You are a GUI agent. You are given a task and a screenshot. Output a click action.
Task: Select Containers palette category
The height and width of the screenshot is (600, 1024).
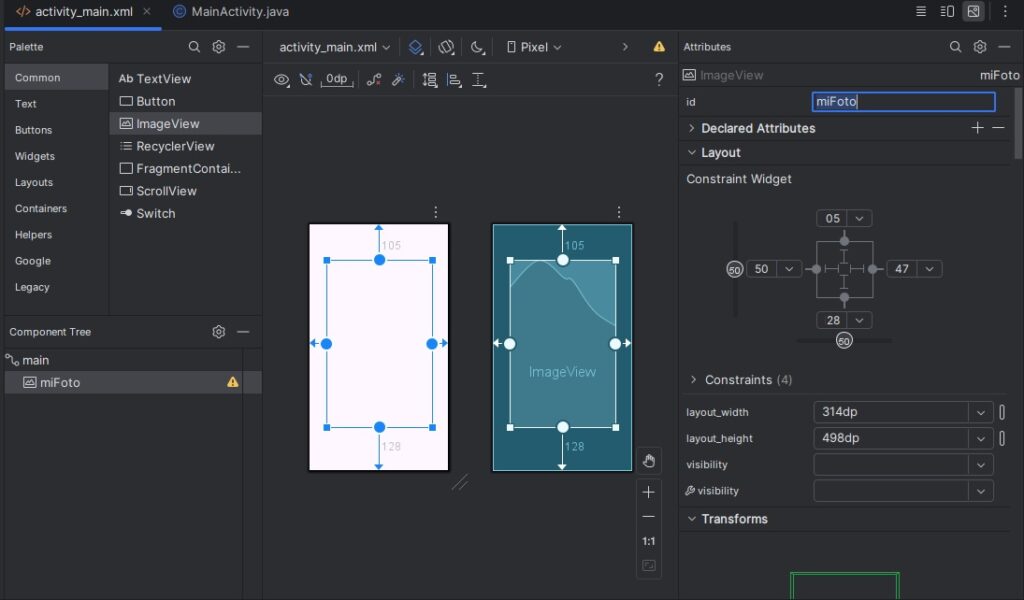click(x=56, y=208)
